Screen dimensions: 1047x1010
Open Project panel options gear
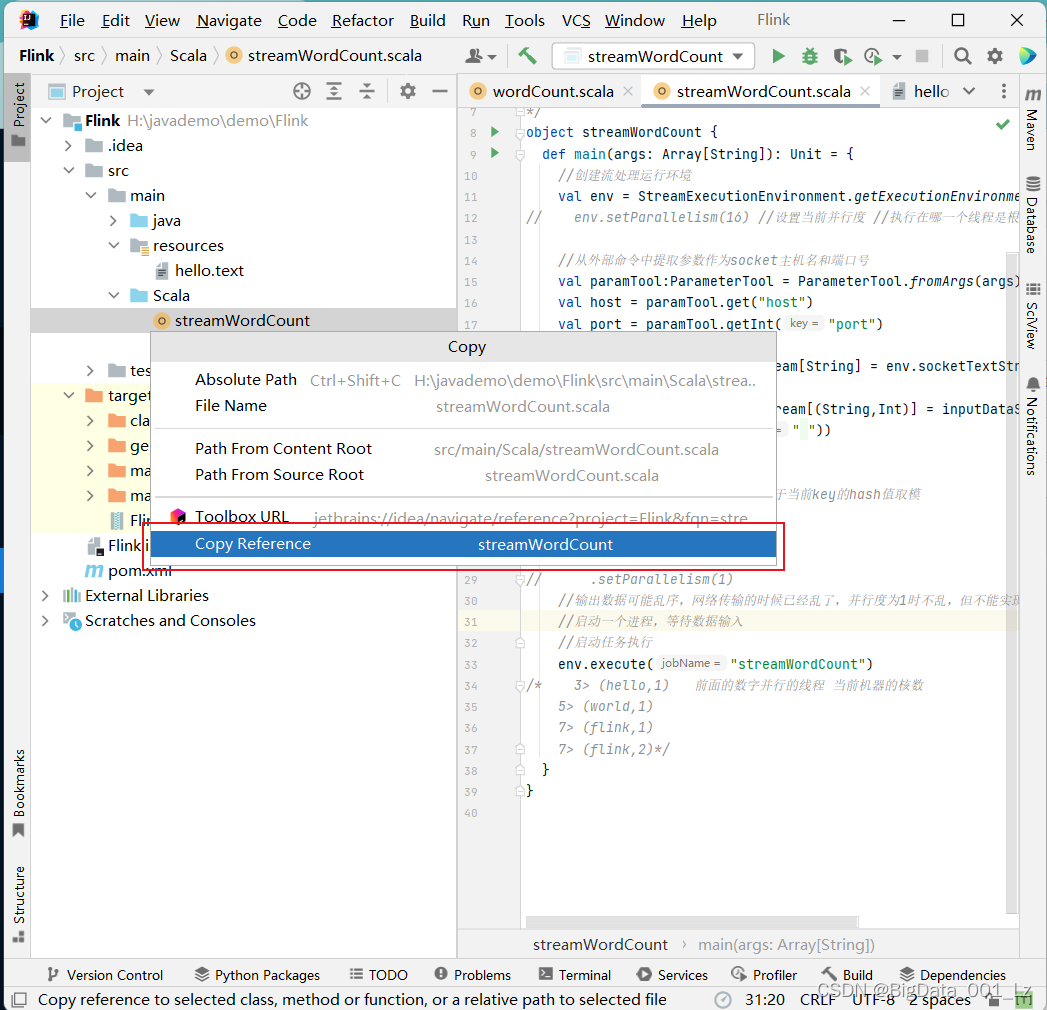pyautogui.click(x=407, y=91)
